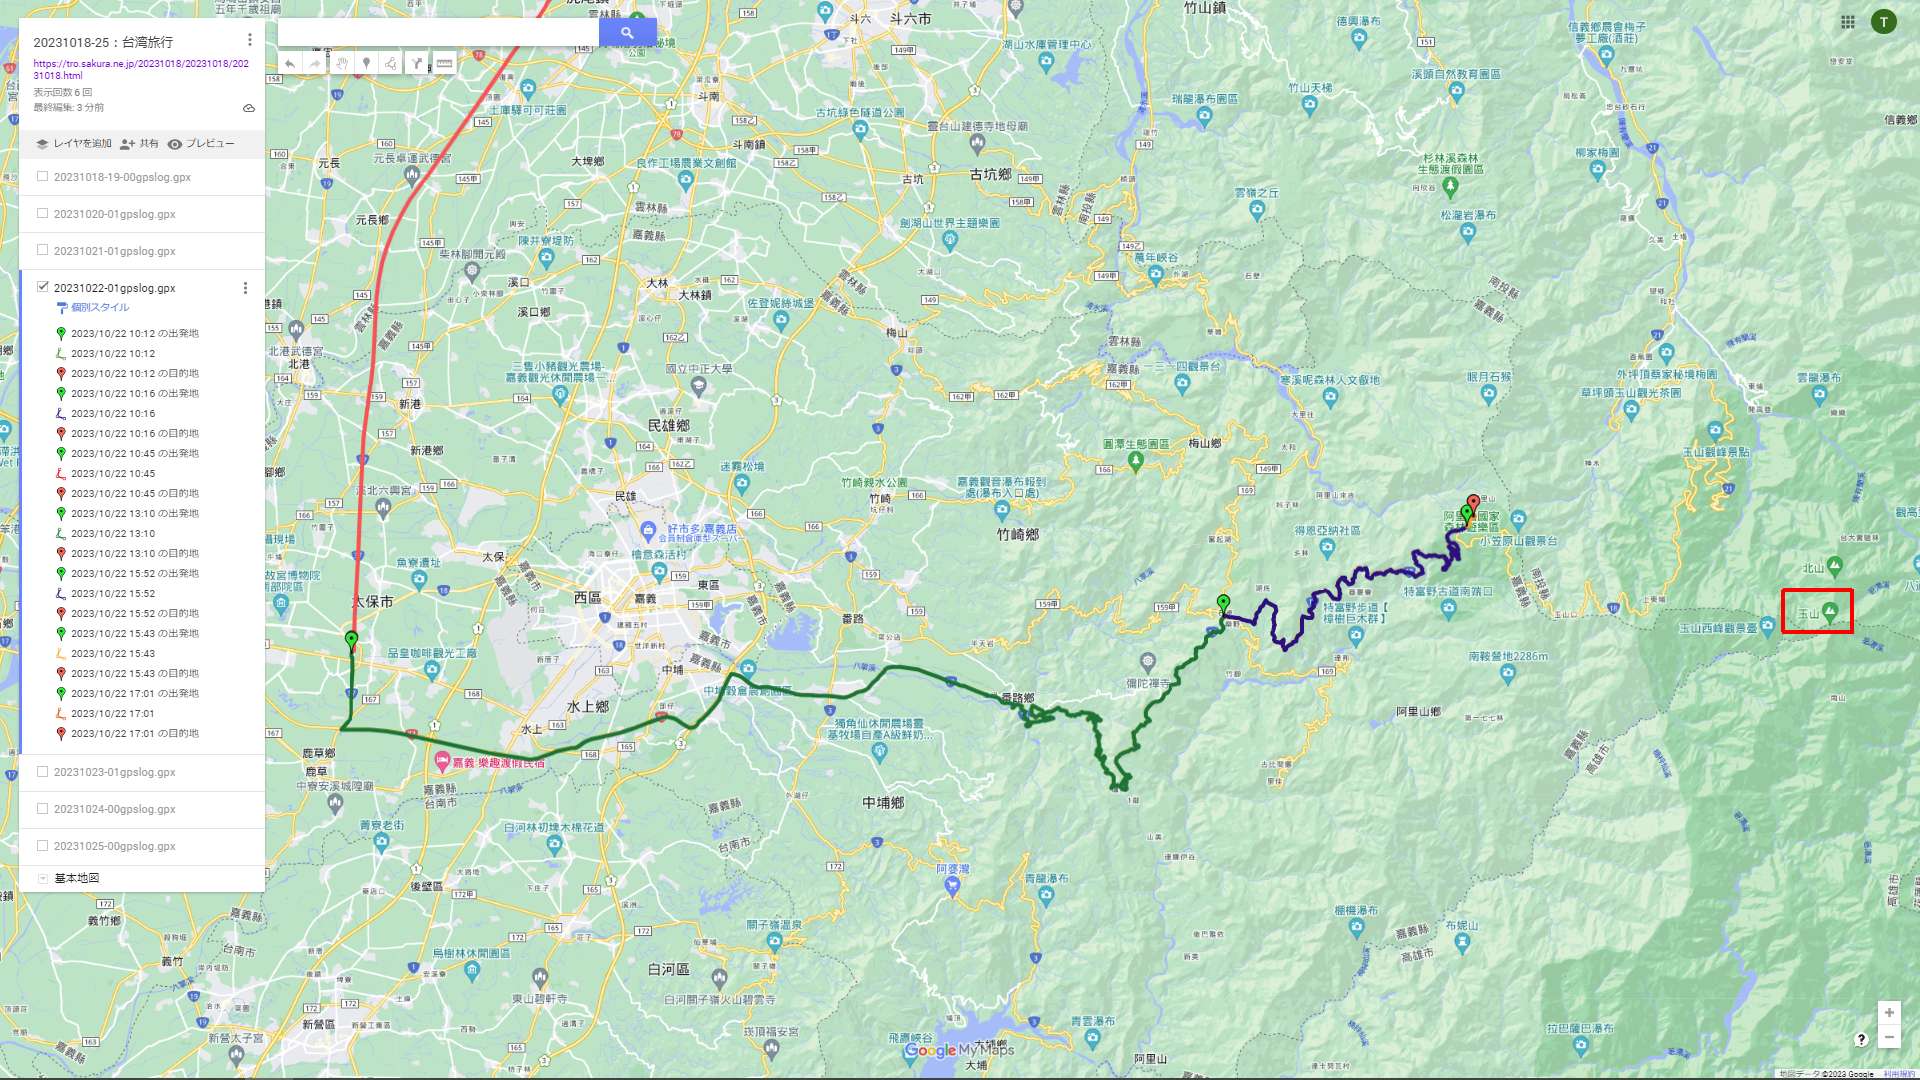Expand the 基本地図 base map selector
Image resolution: width=1920 pixels, height=1080 pixels.
pyautogui.click(x=42, y=878)
